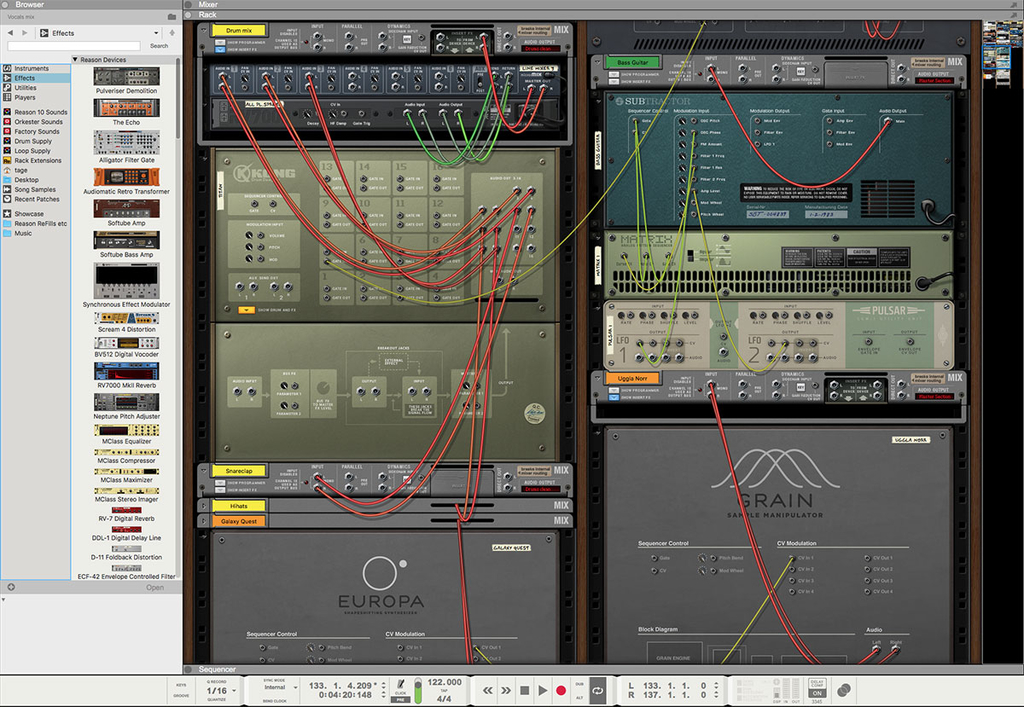Expand the Hihats mix channel
The image size is (1024, 707).
click(204, 505)
